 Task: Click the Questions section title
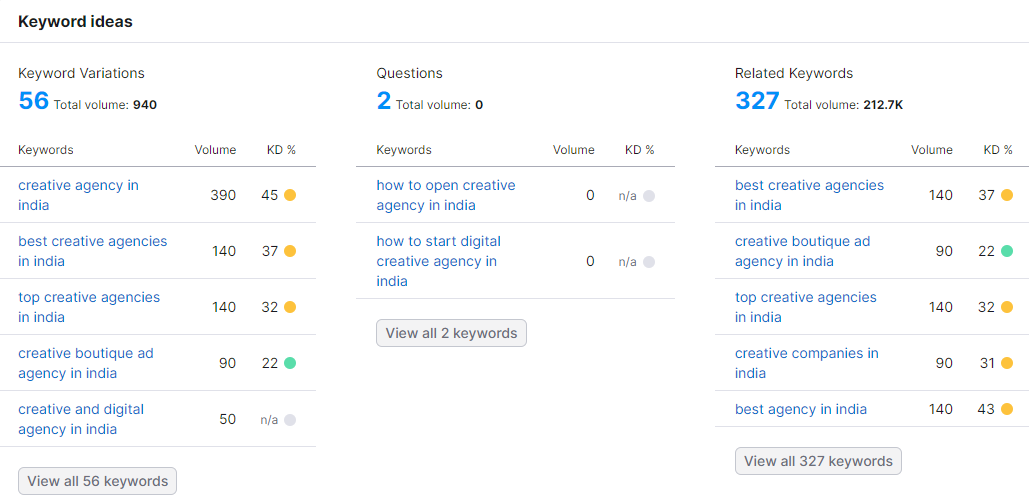pyautogui.click(x=410, y=73)
